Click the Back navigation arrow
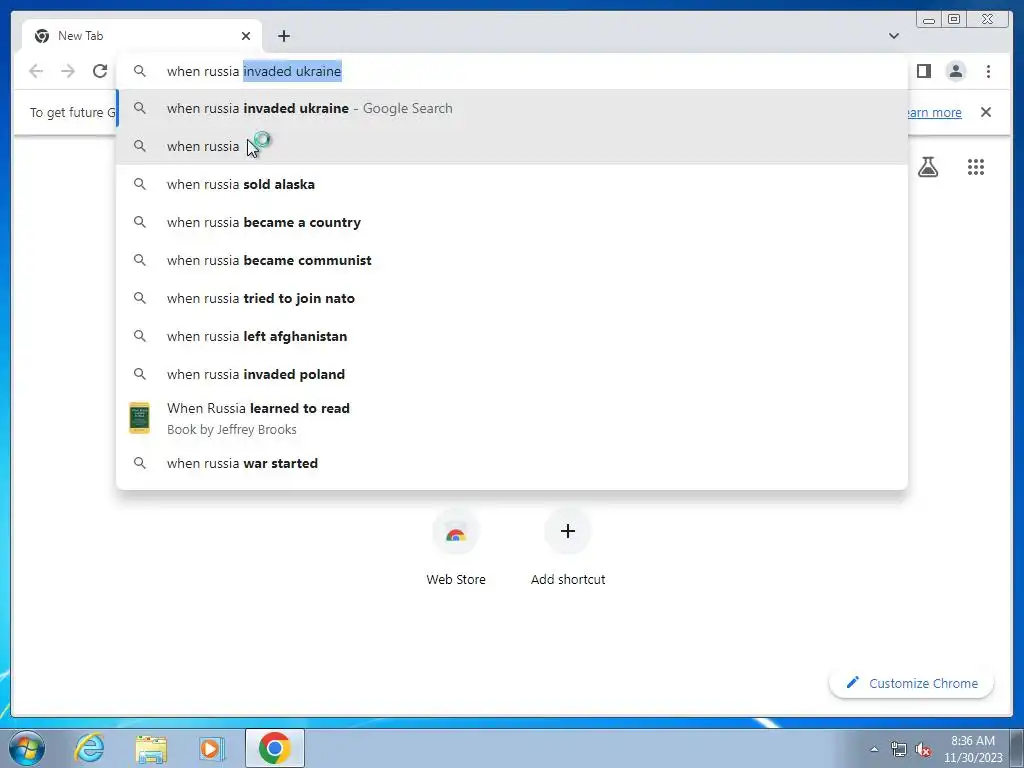 pyautogui.click(x=36, y=71)
